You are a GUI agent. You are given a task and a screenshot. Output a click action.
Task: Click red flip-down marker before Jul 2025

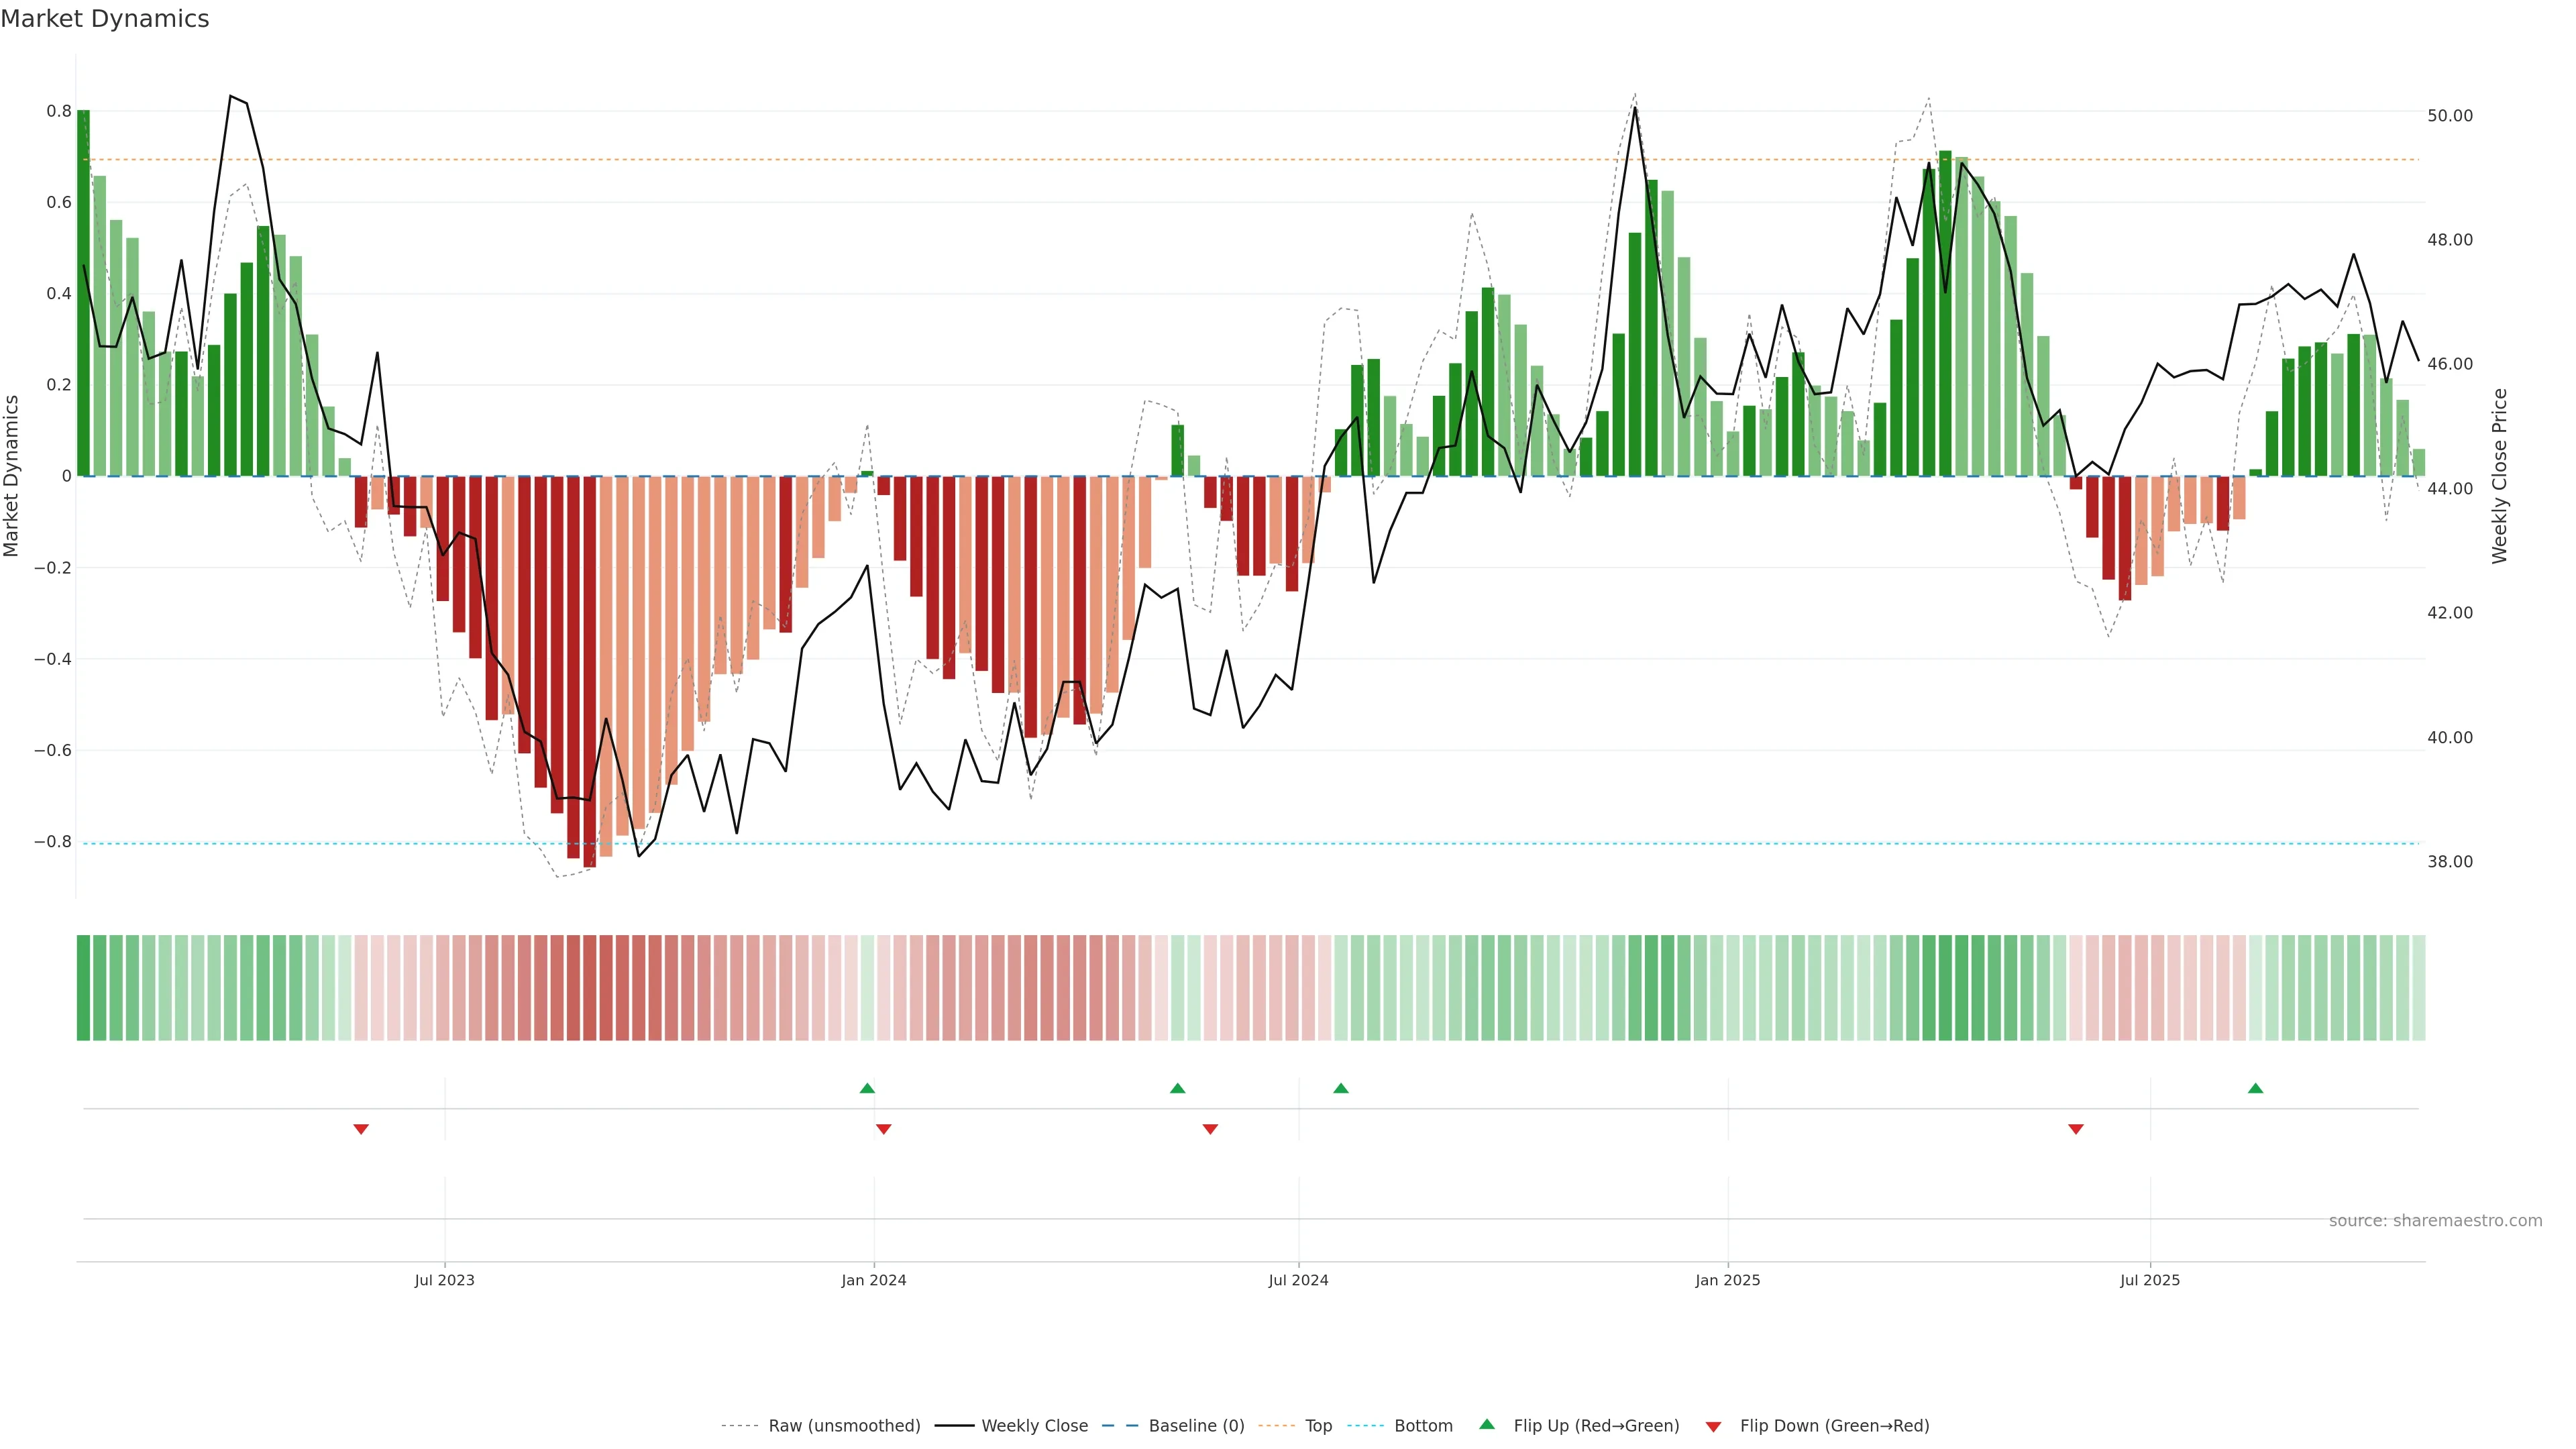(2075, 1129)
